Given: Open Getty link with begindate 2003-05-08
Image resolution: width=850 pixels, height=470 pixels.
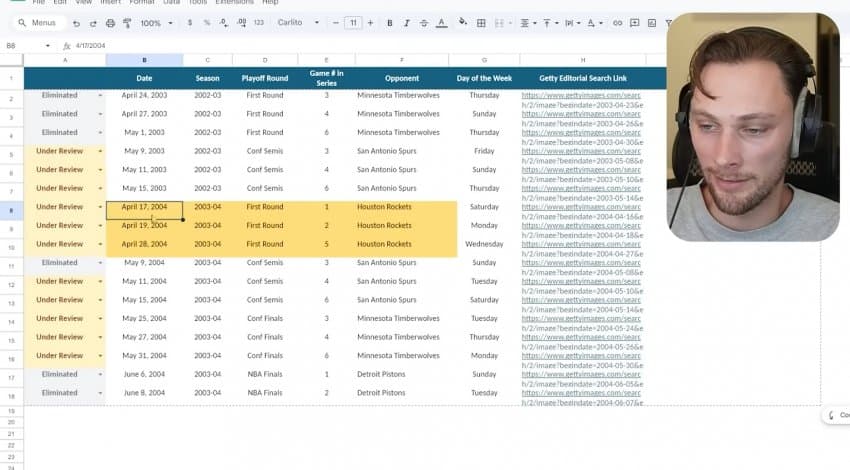Looking at the screenshot, I should [x=582, y=156].
